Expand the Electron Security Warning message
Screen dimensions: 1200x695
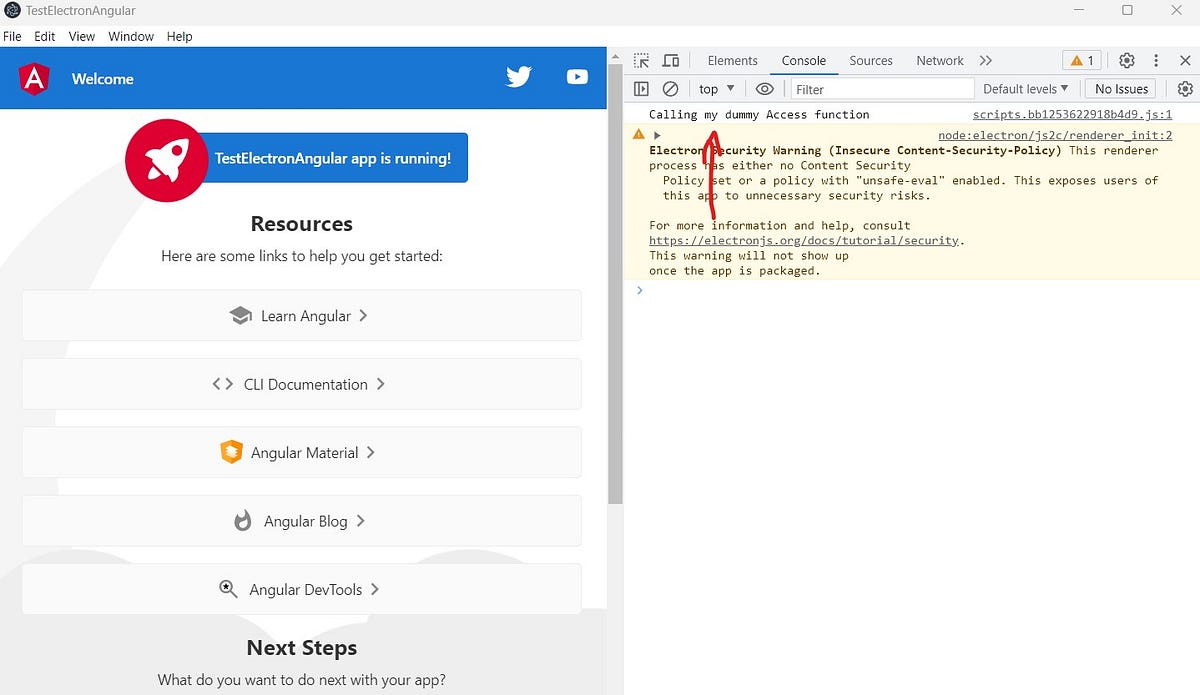(x=657, y=134)
